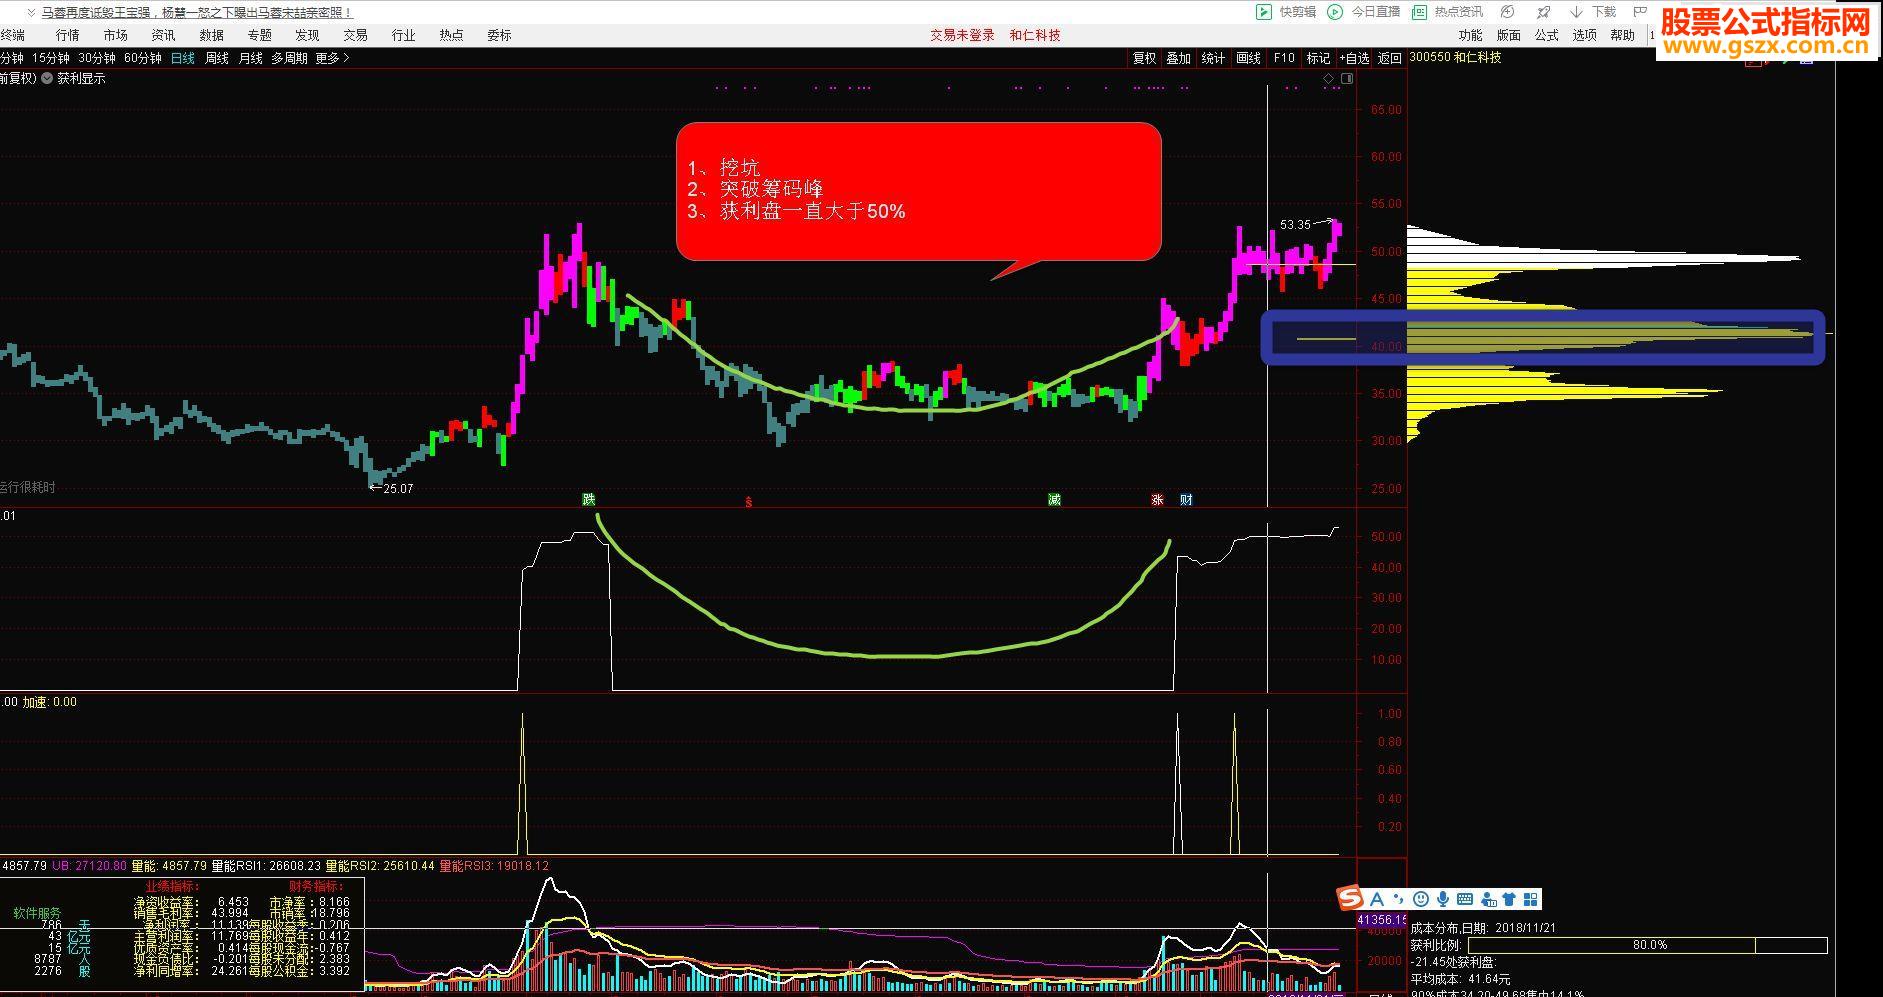Open the 行业 menu
This screenshot has width=1883, height=997.
click(x=403, y=35)
